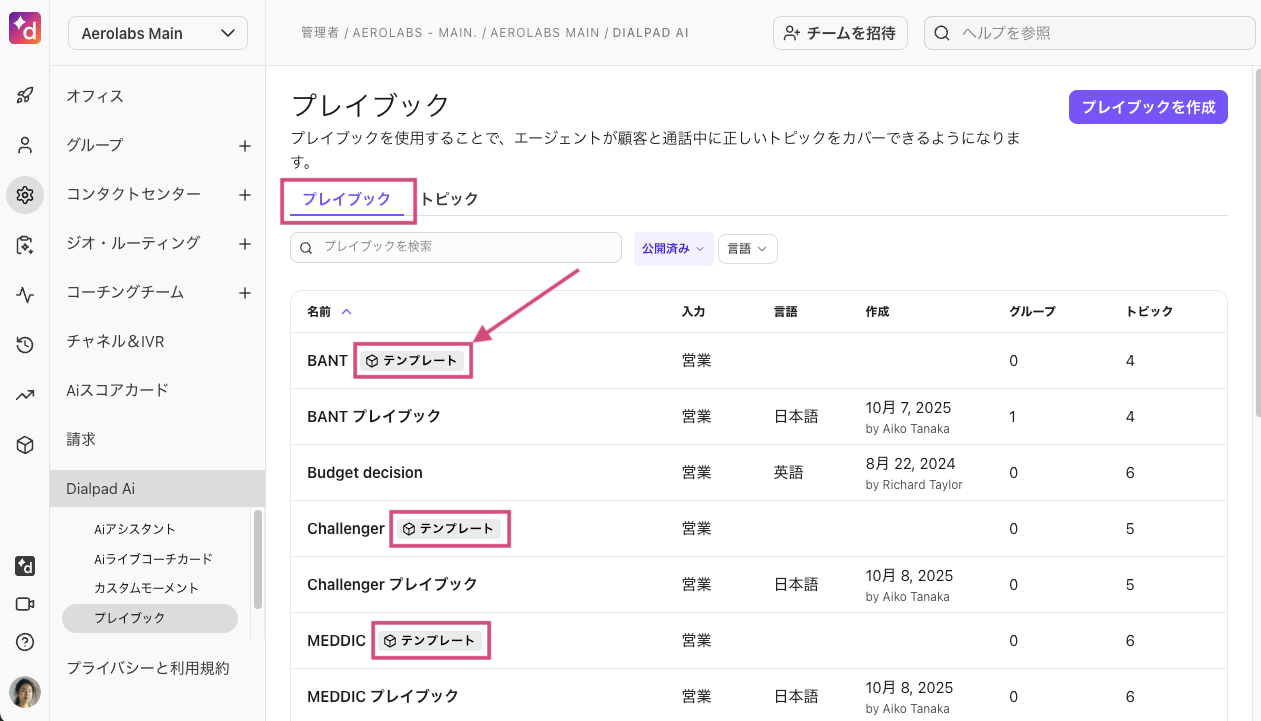Open the 言語 filter dropdown
This screenshot has width=1261, height=721.
747,249
